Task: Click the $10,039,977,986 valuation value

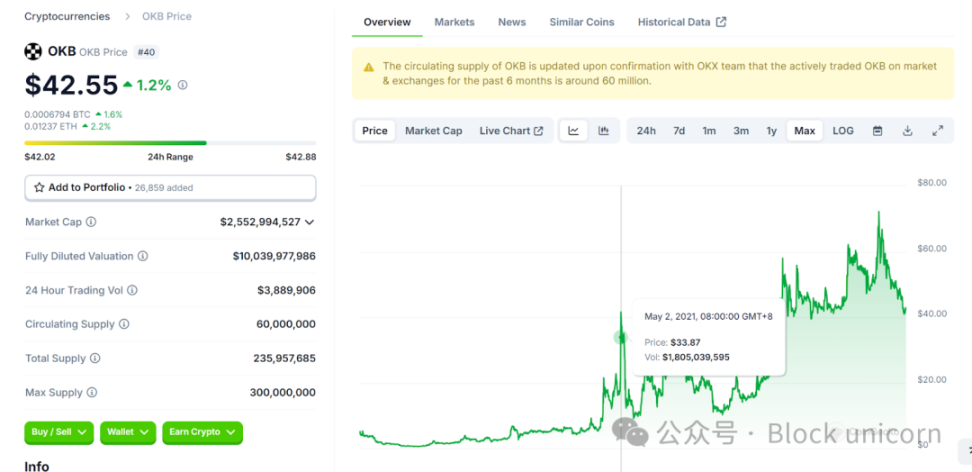Action: click(274, 256)
